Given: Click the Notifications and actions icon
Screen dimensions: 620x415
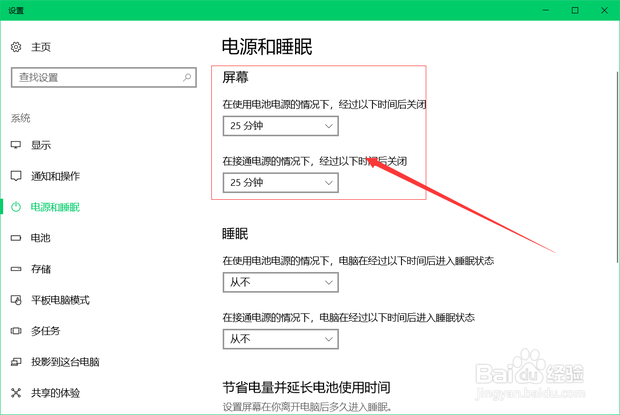Looking at the screenshot, I should pos(16,176).
